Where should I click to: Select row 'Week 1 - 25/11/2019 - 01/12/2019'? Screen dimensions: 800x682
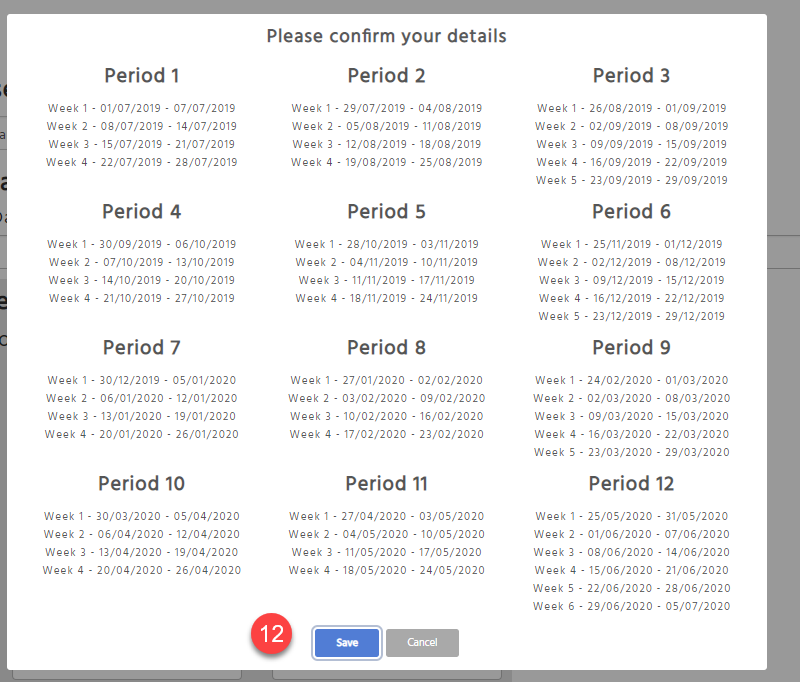click(631, 244)
